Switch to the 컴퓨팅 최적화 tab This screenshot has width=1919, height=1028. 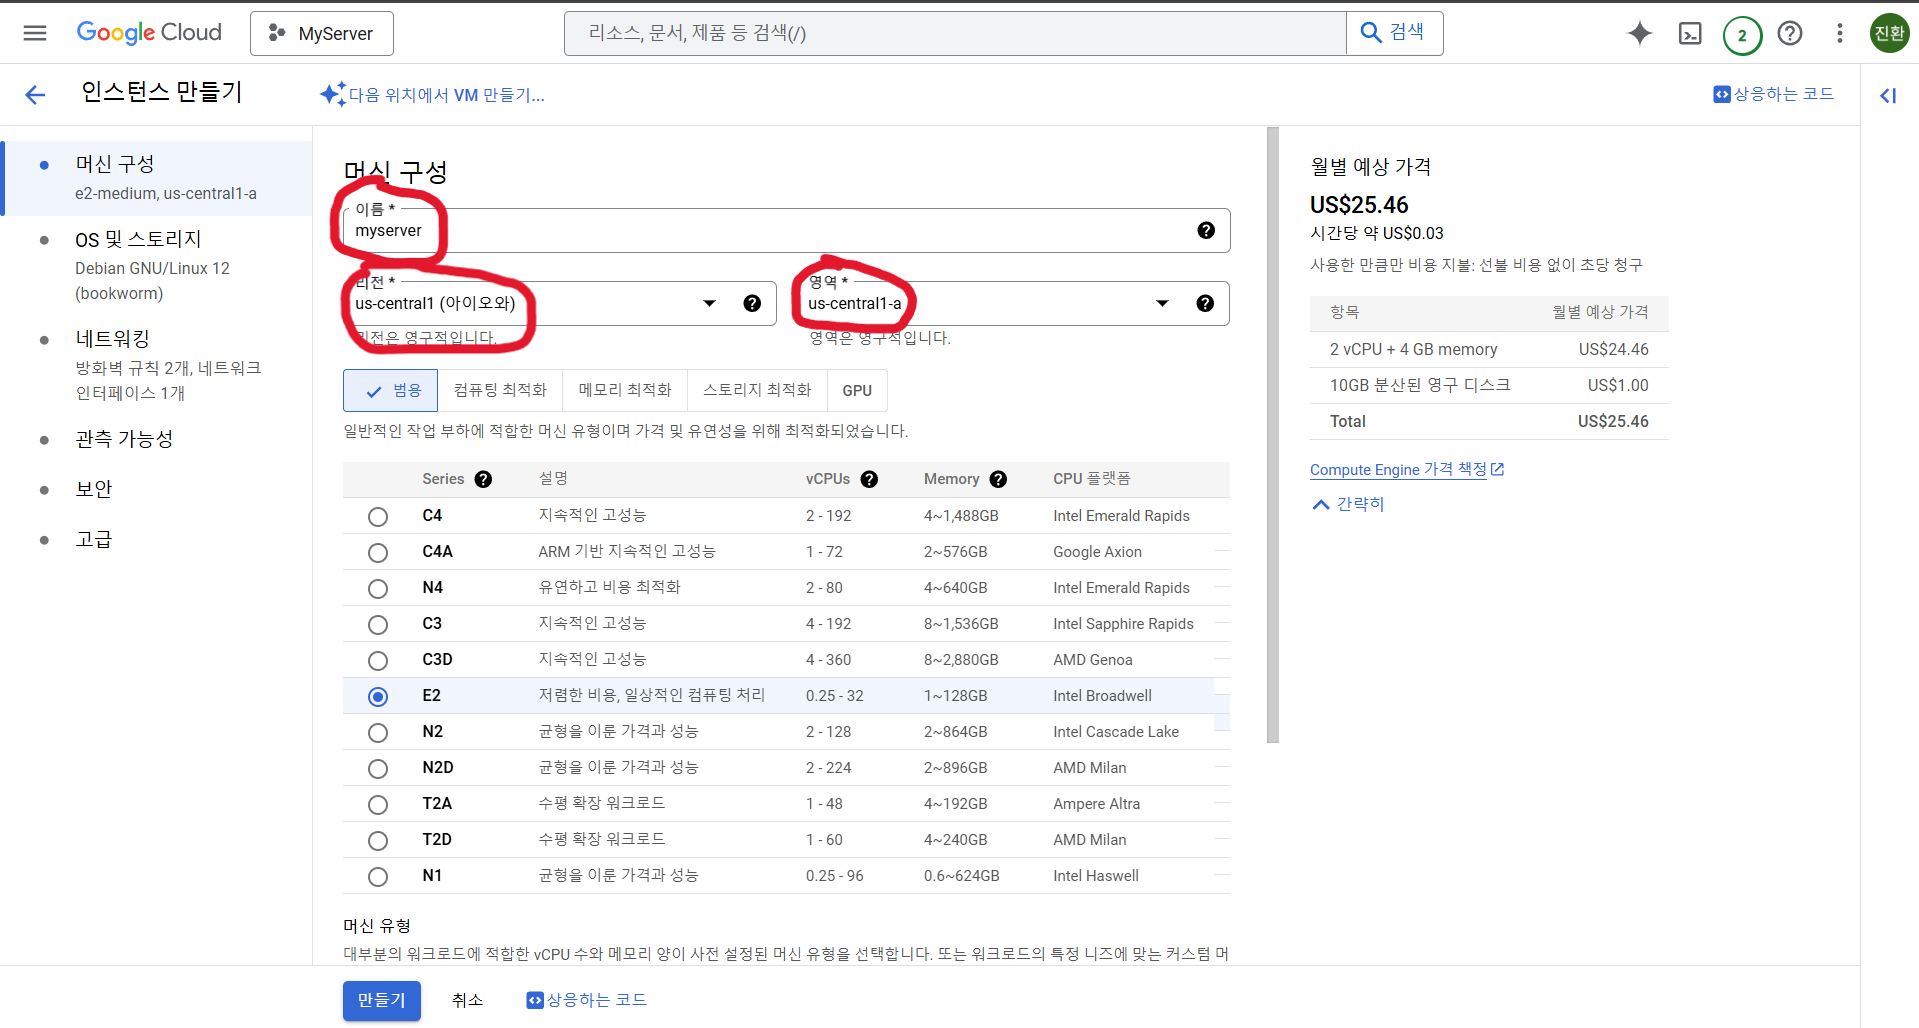pos(500,391)
